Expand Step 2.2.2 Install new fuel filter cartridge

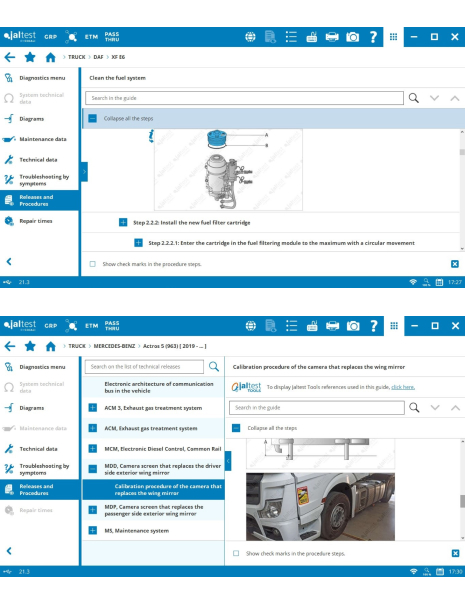click(x=123, y=222)
